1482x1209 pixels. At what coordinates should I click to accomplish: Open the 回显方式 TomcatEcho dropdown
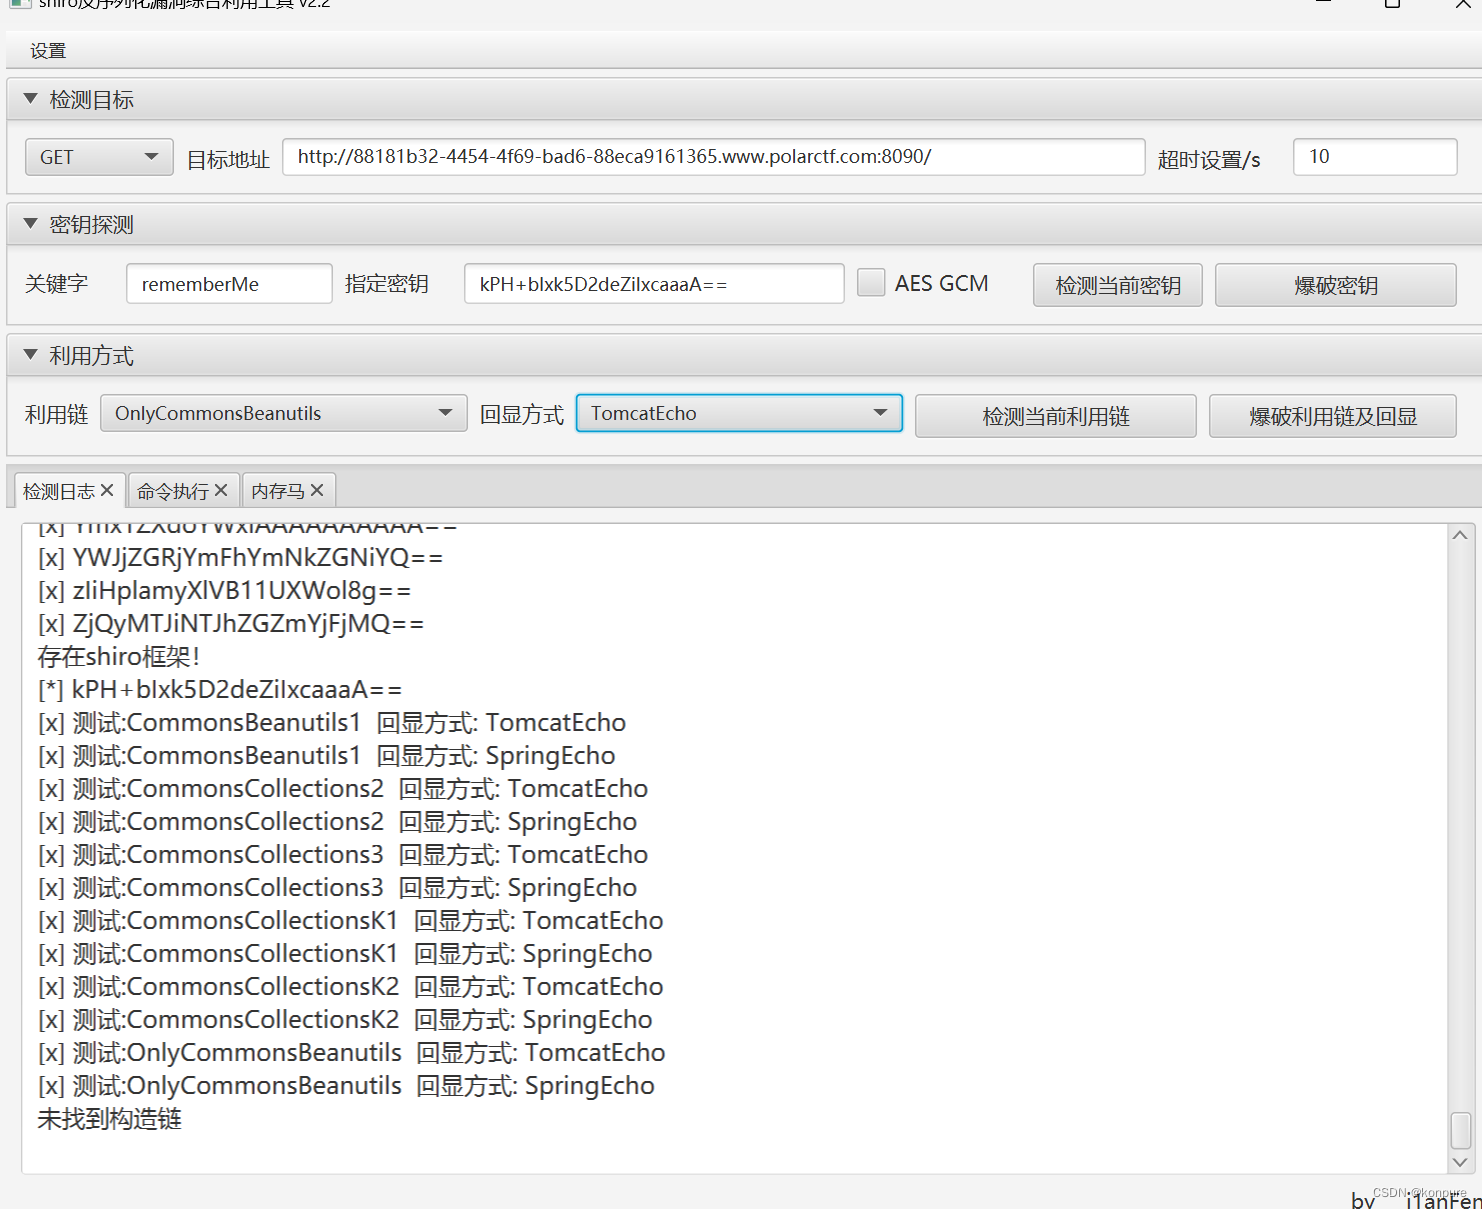pos(739,413)
